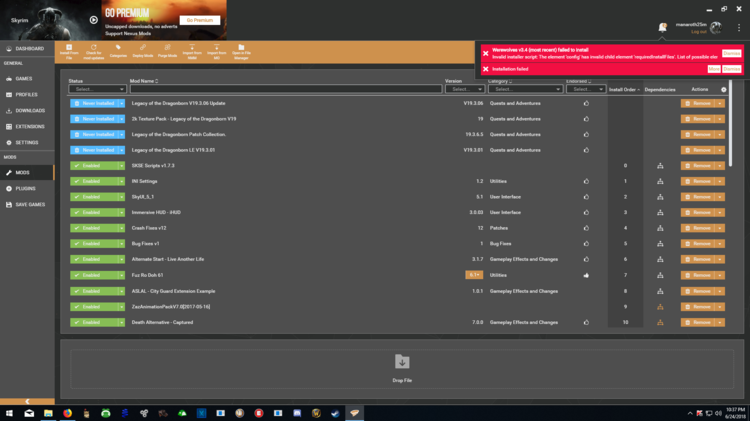Open Windows Start menu
This screenshot has height=421, width=750.
pos(9,413)
